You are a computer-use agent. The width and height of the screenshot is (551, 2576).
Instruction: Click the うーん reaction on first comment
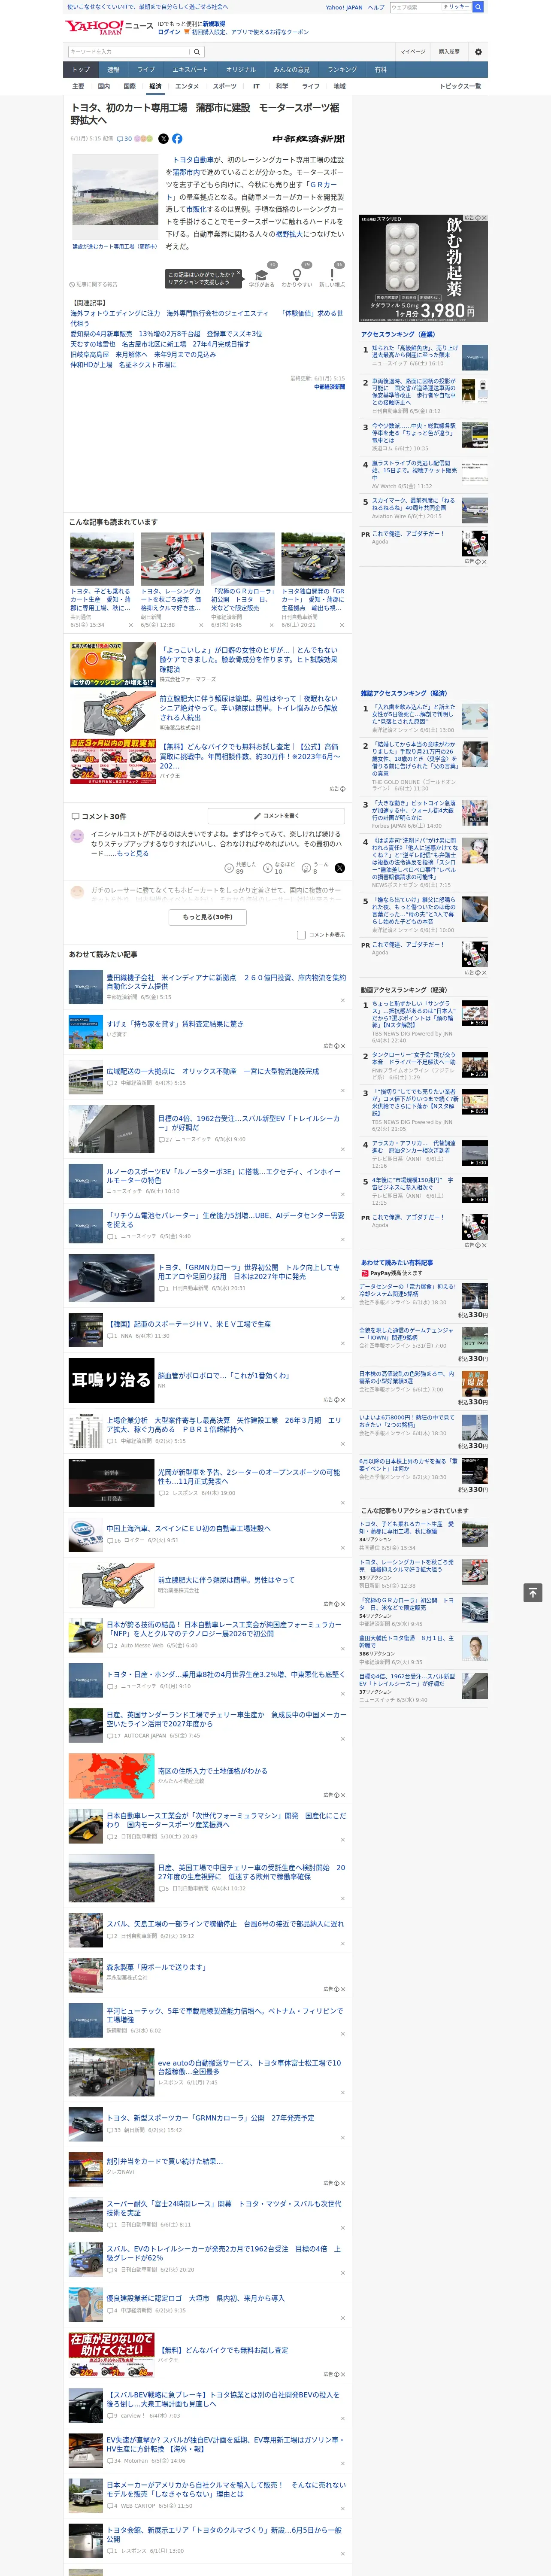tap(315, 868)
